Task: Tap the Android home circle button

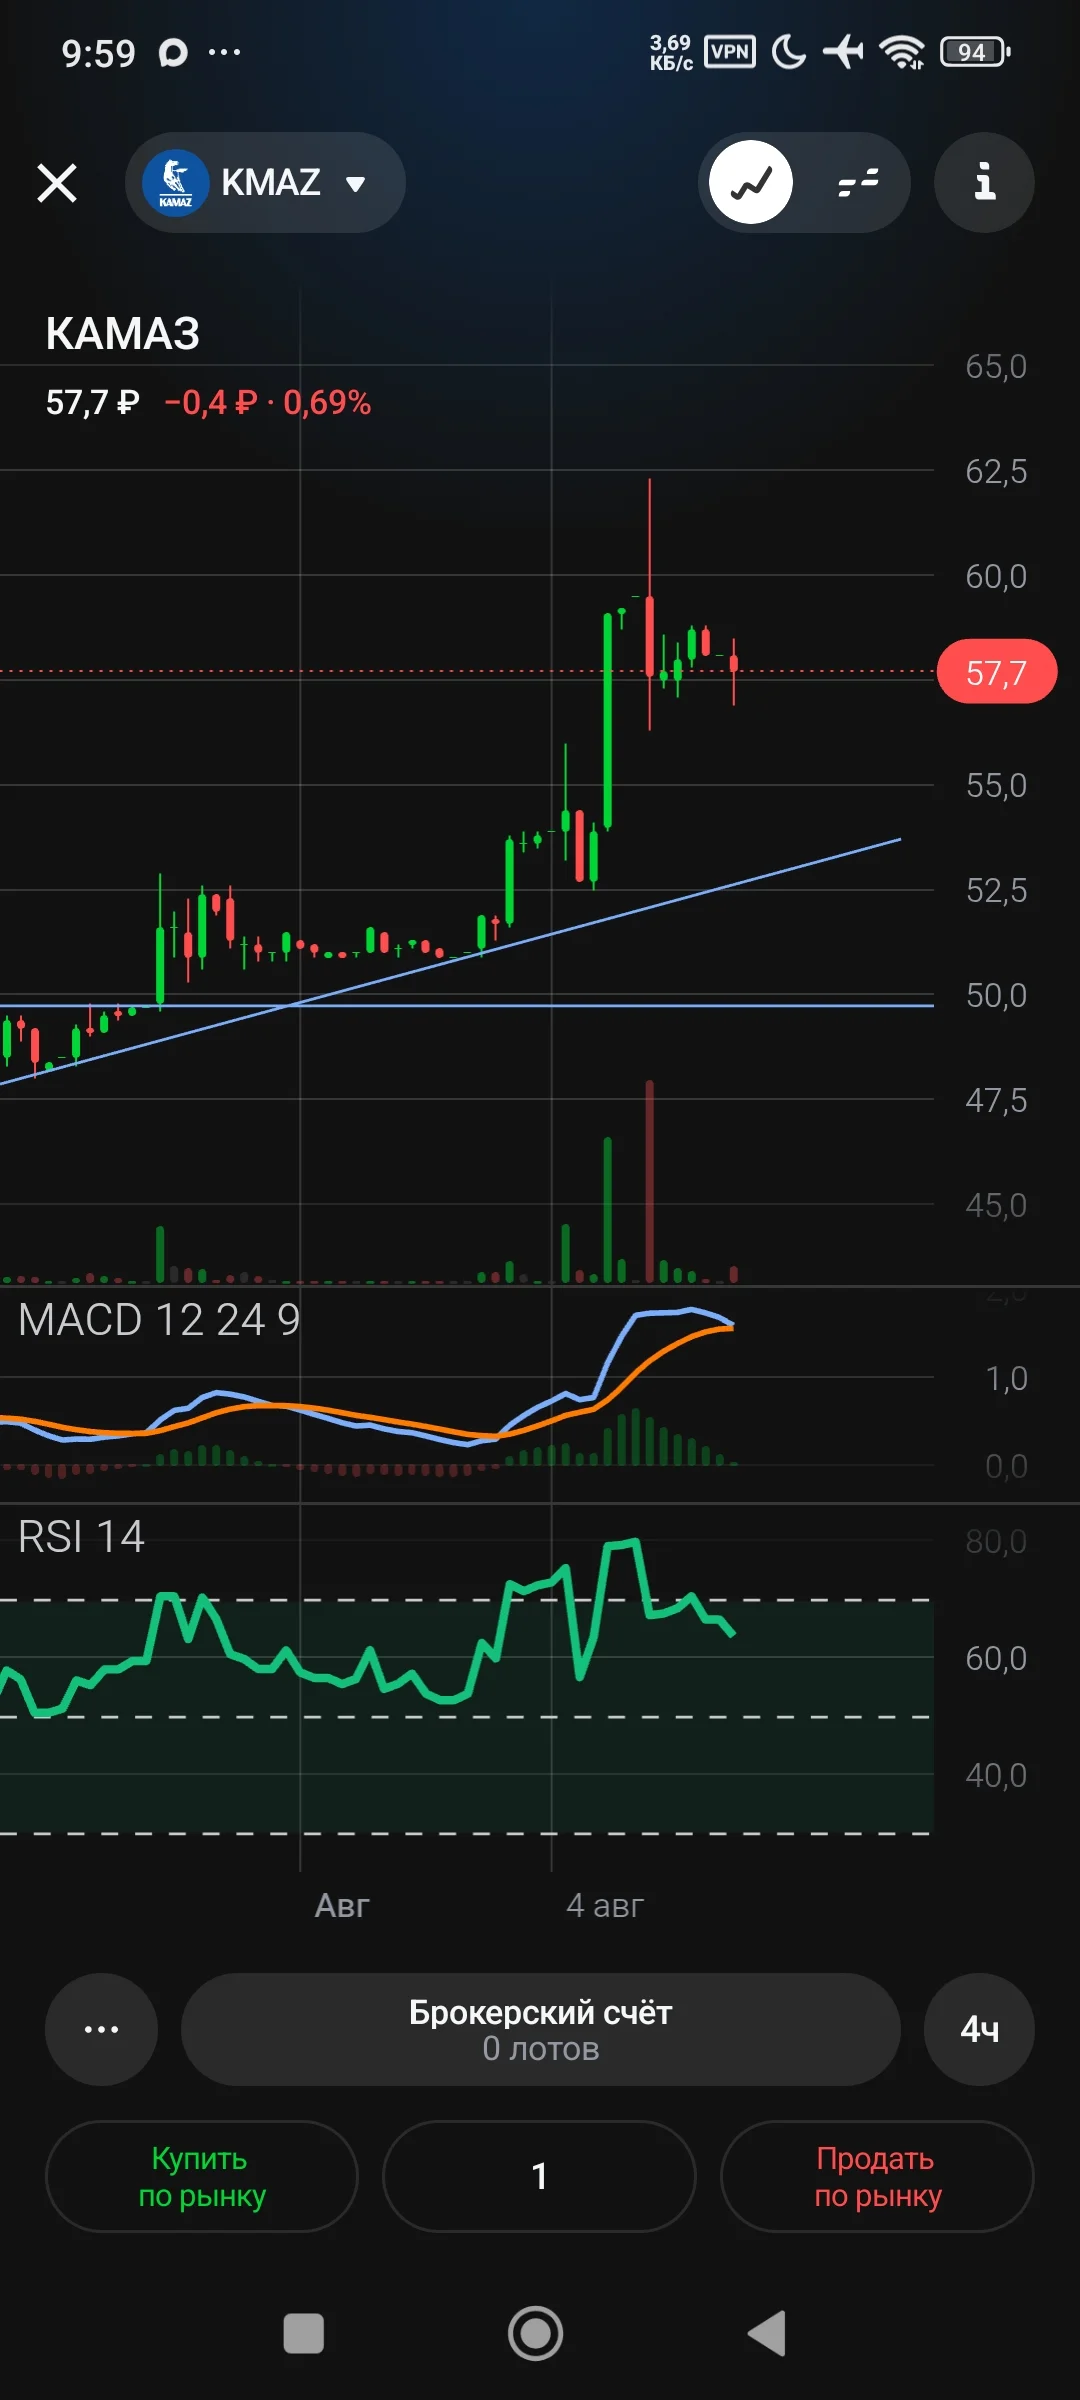Action: (536, 2334)
